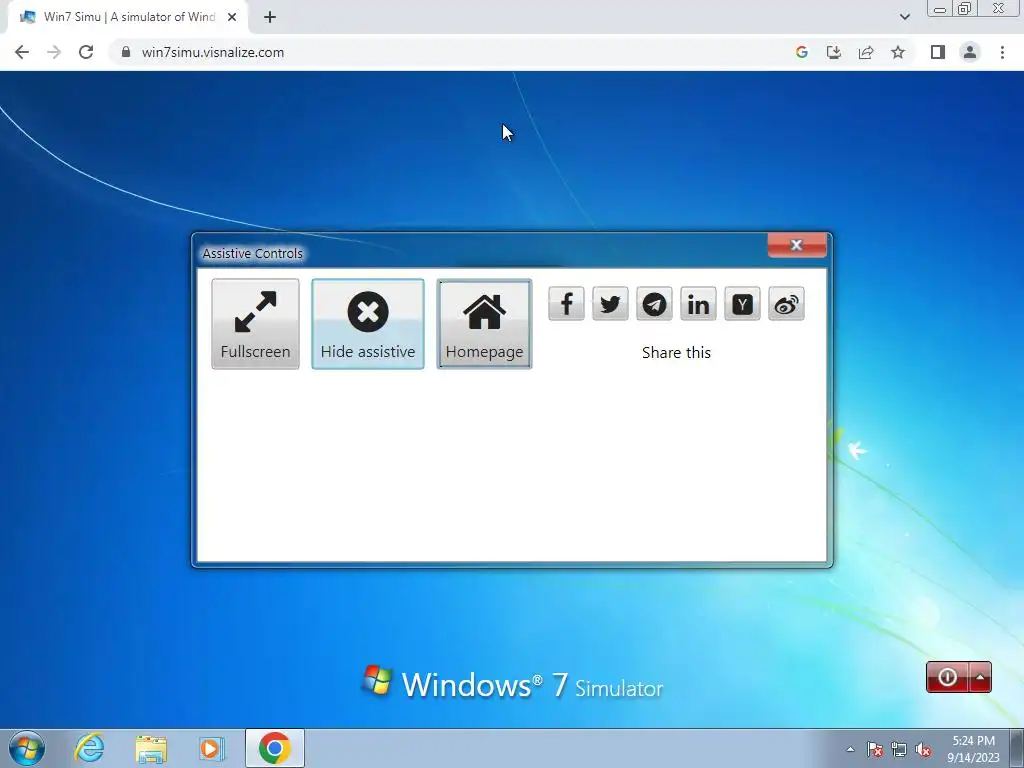Open a new tab with plus button
The image size is (1024, 768).
coord(270,17)
